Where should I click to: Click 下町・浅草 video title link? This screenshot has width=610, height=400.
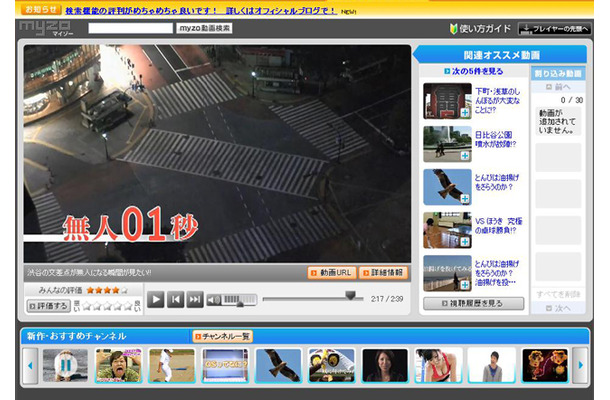coord(498,101)
